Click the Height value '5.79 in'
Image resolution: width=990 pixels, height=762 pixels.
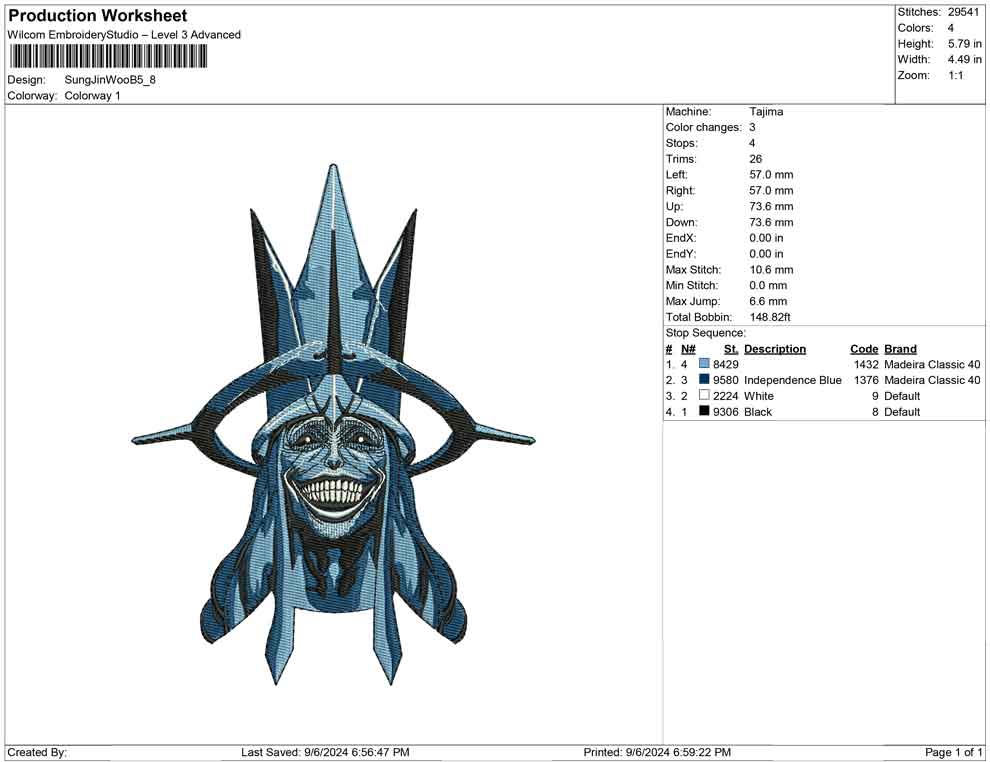point(964,44)
